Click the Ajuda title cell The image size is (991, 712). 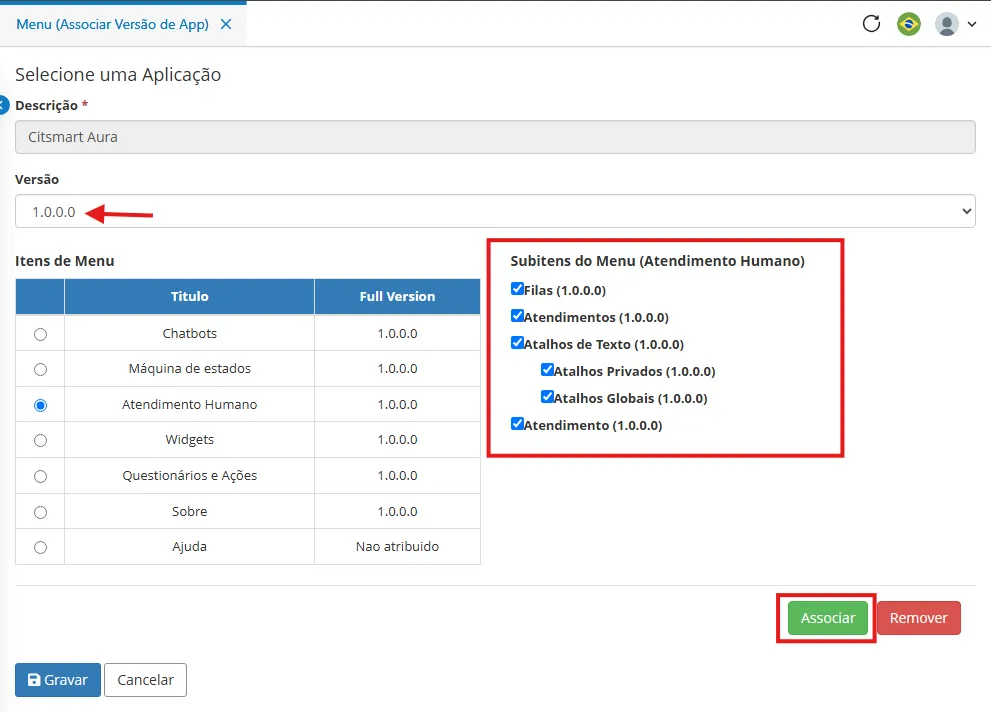(189, 546)
